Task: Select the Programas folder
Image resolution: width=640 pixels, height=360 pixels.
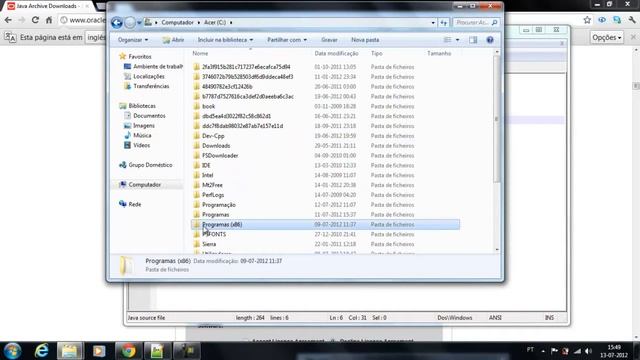Action: pyautogui.click(x=216, y=214)
